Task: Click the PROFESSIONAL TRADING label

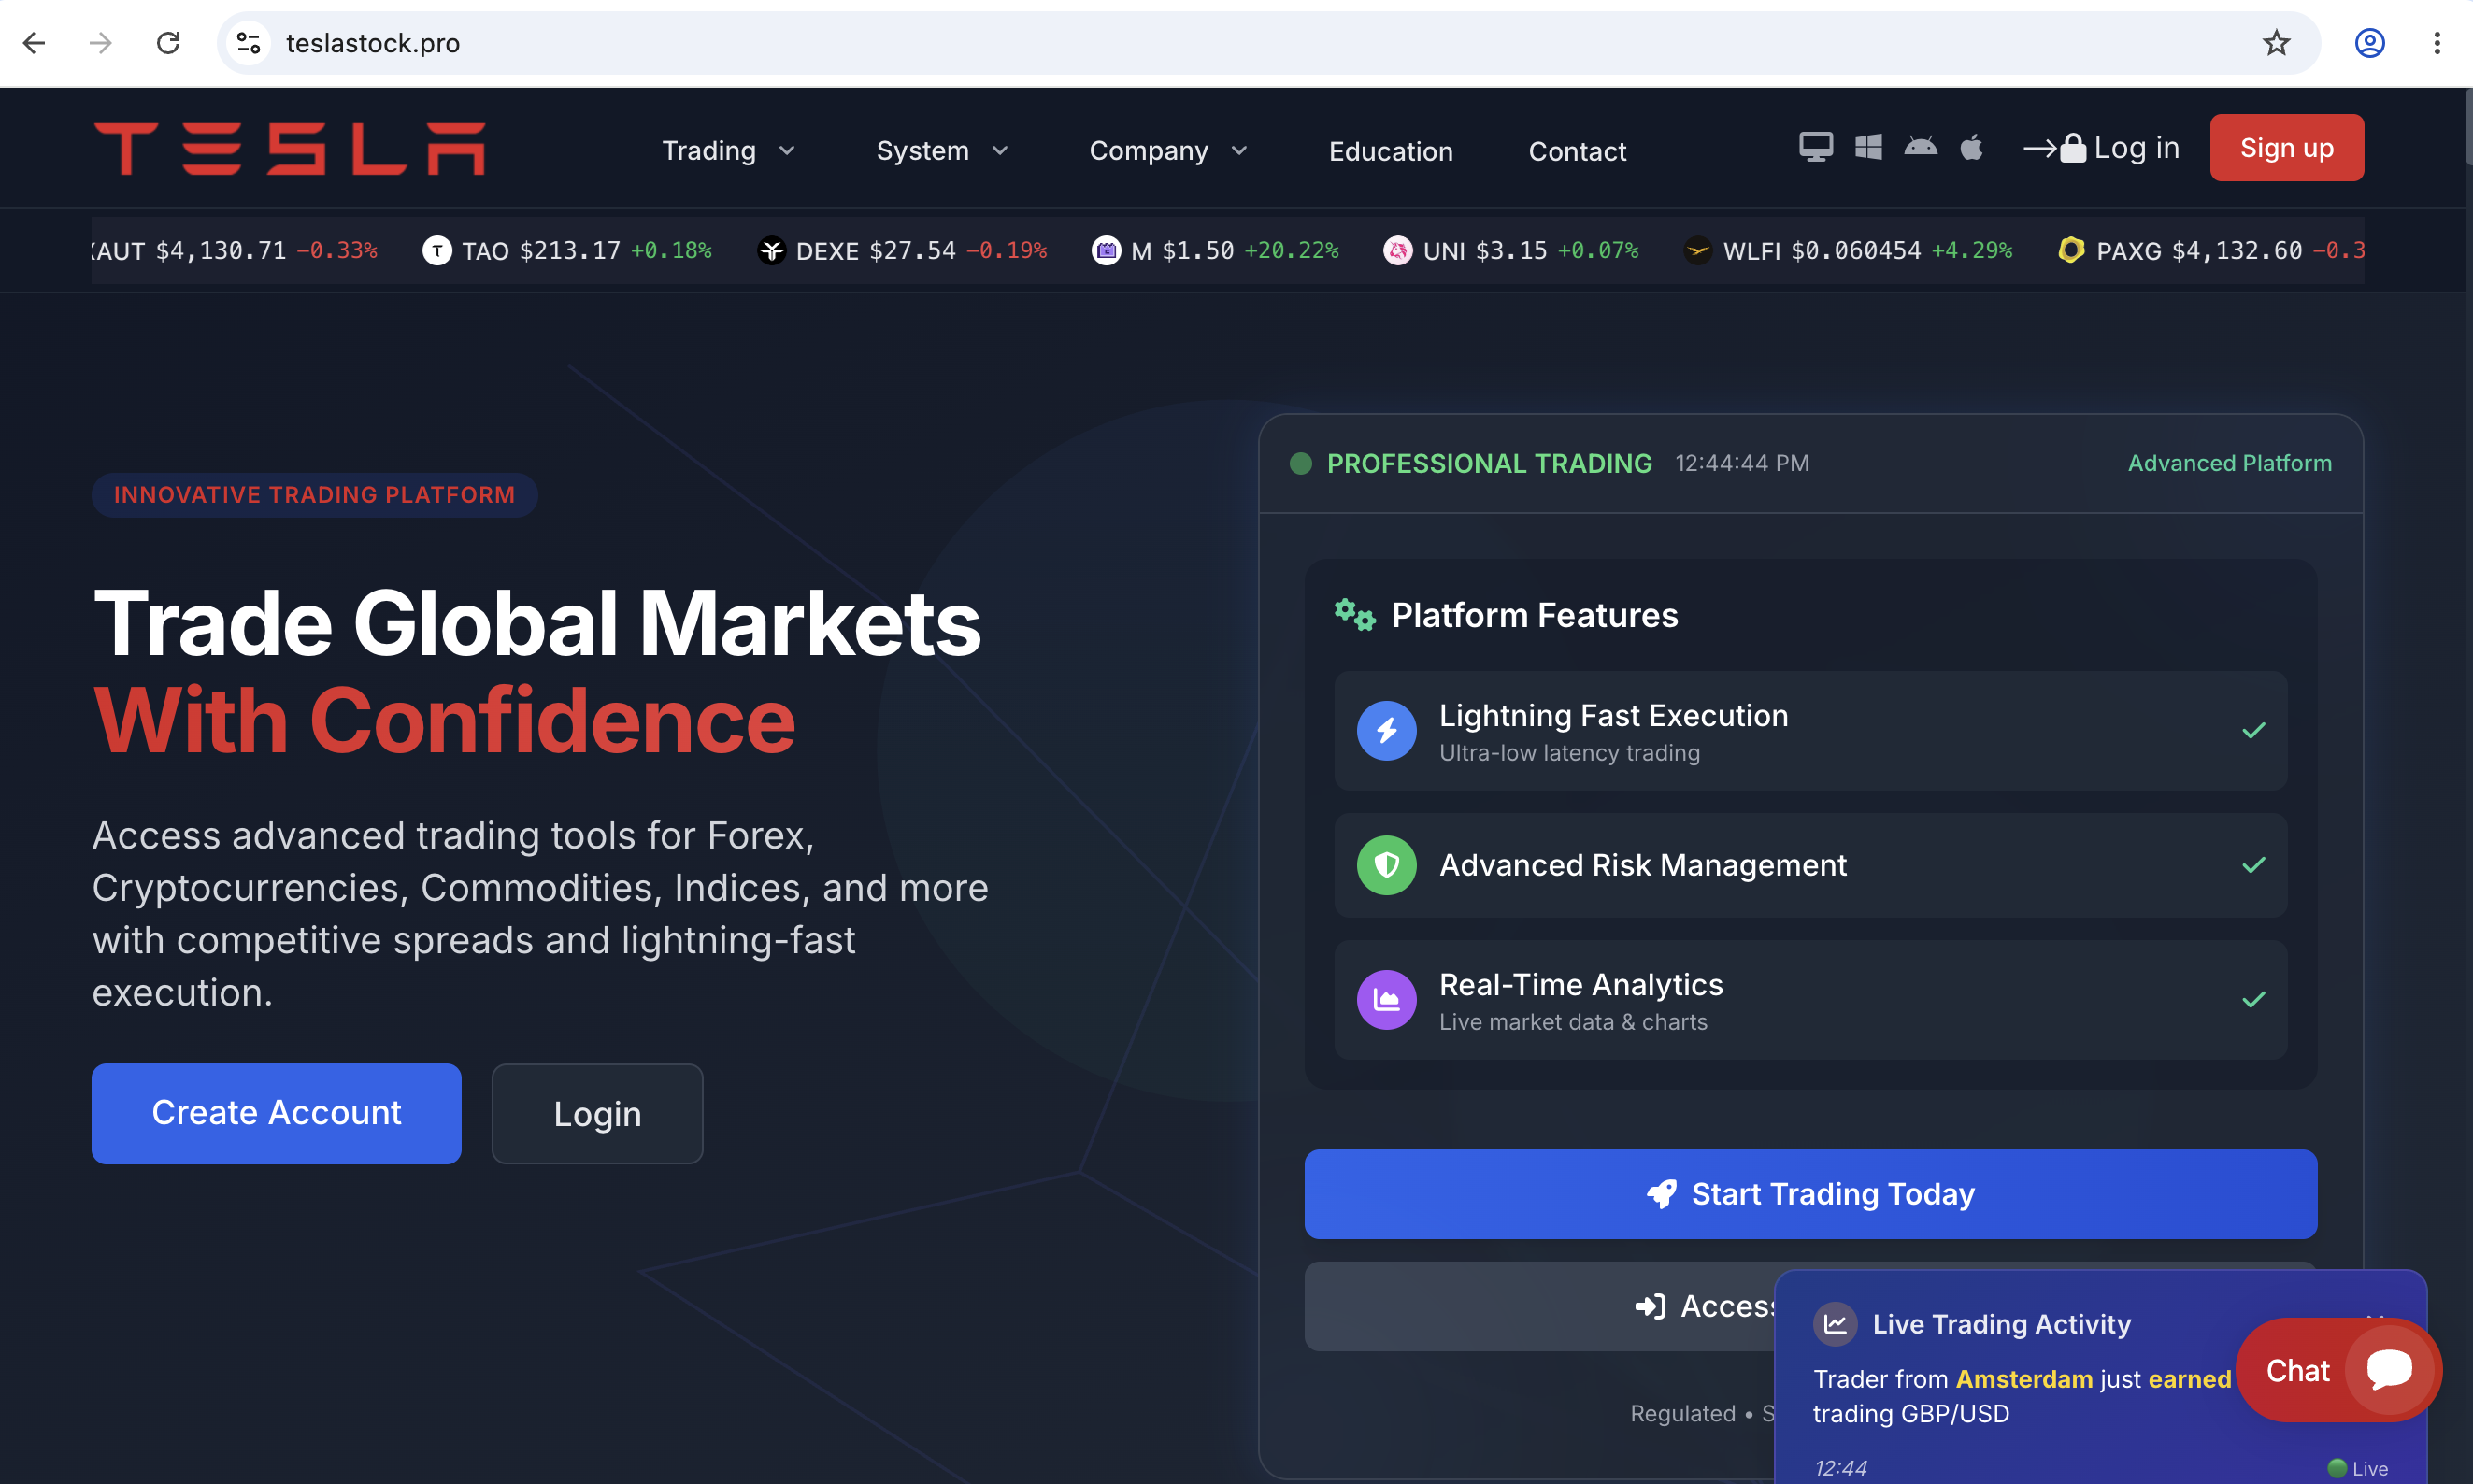Action: (1489, 463)
